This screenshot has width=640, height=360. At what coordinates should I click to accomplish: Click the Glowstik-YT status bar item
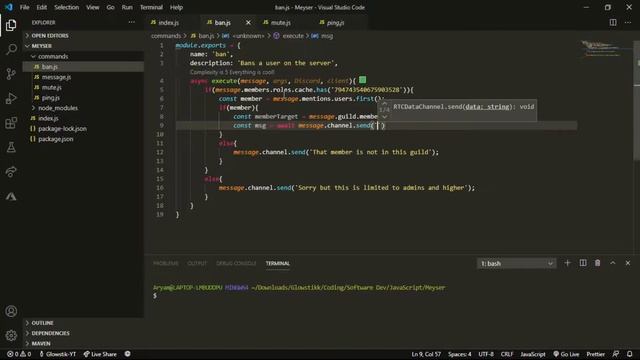(x=58, y=354)
